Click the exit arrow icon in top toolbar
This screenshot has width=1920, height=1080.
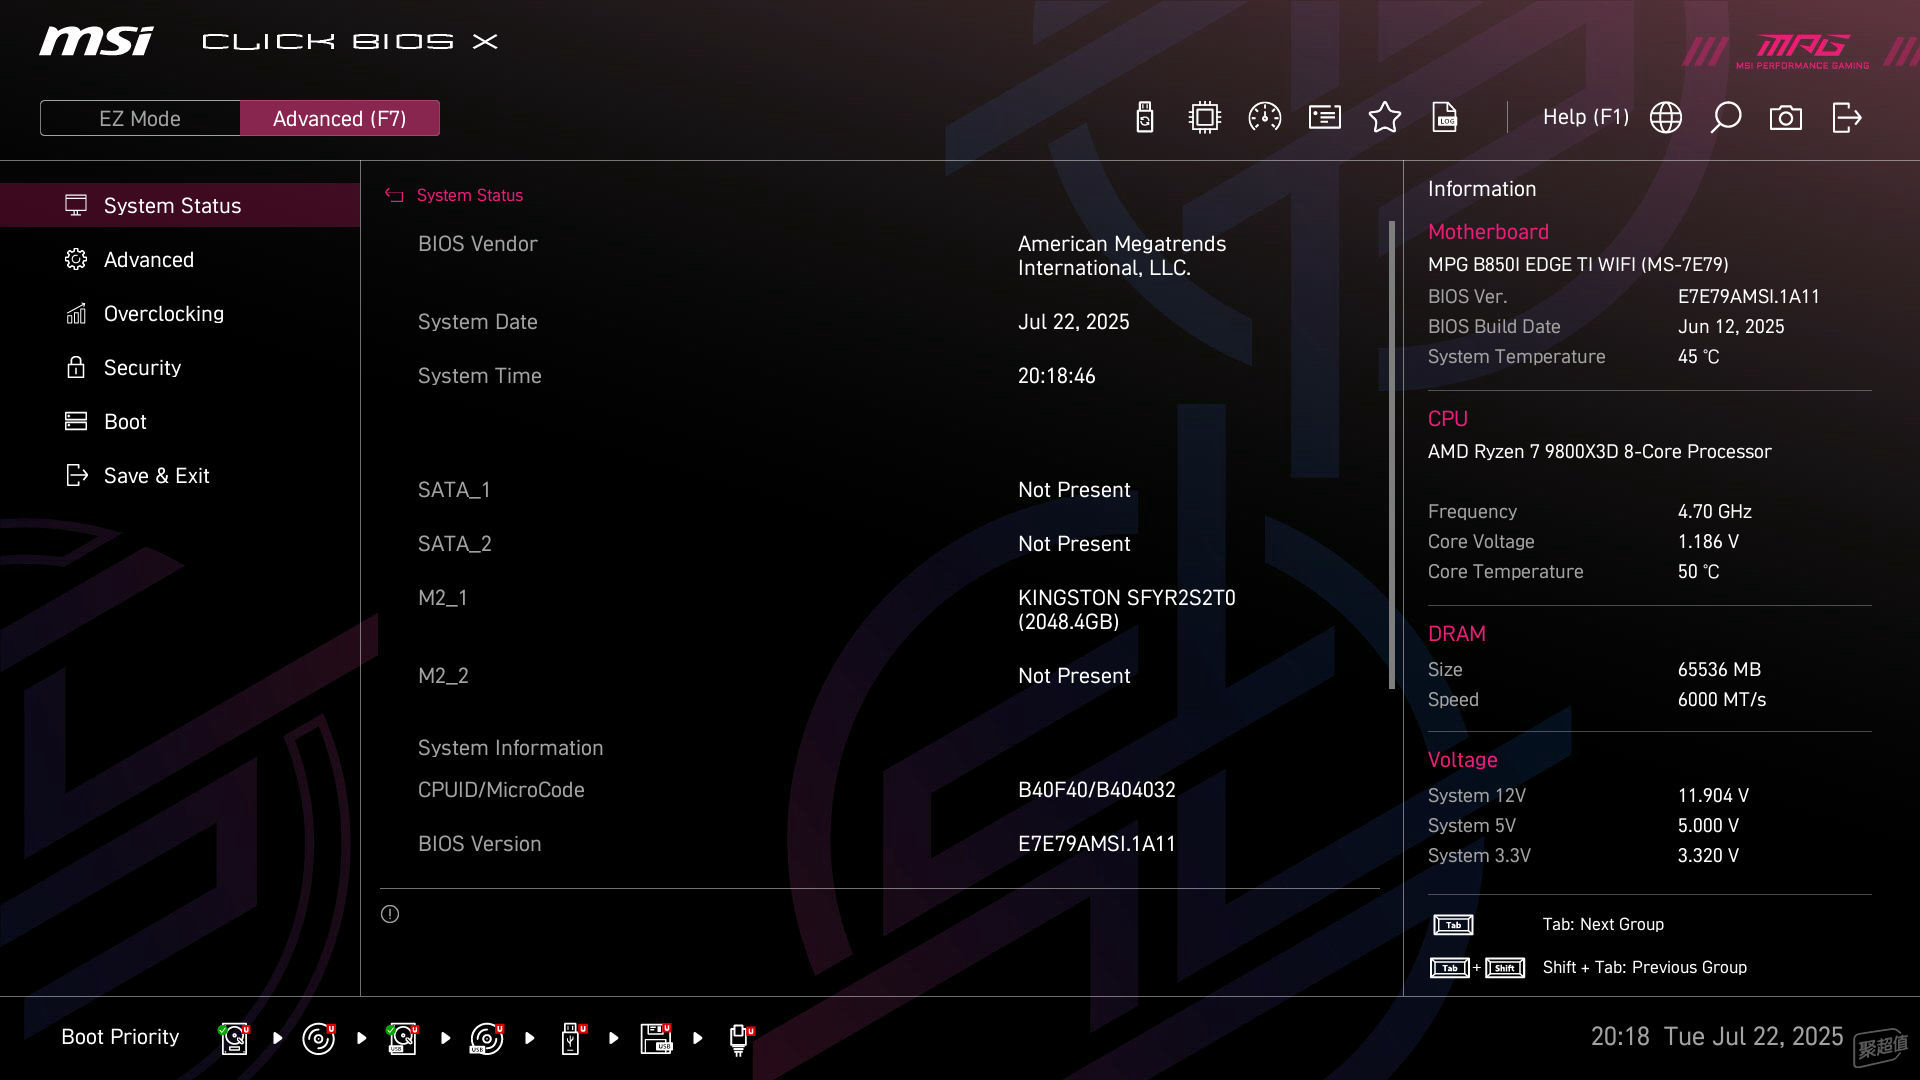pyautogui.click(x=1847, y=118)
